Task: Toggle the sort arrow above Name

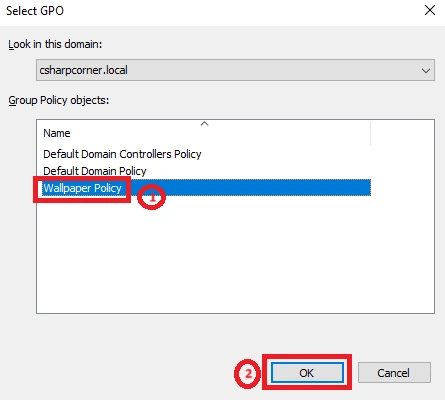Action: click(204, 124)
